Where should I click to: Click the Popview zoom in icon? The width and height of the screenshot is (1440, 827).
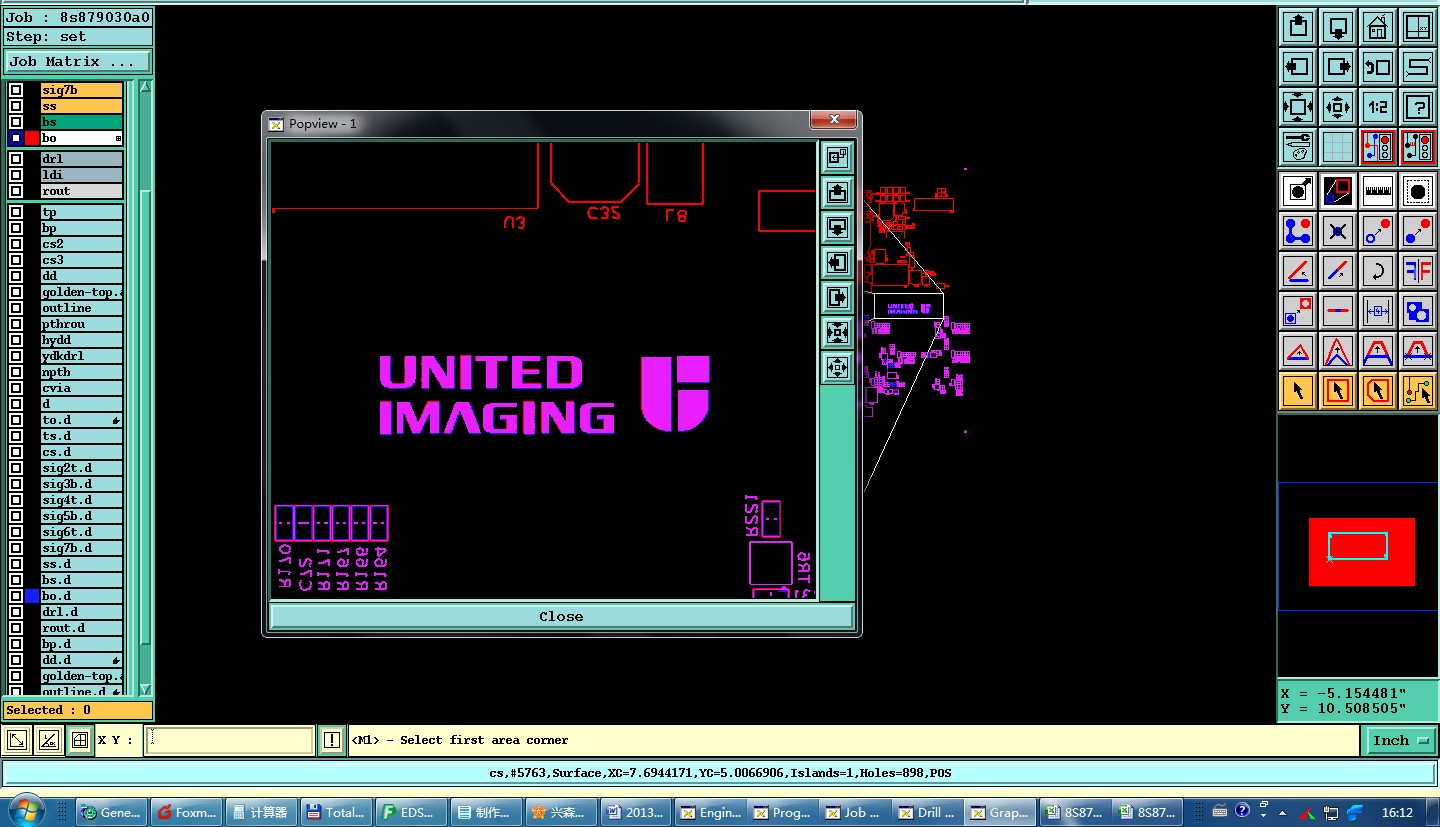pyautogui.click(x=837, y=332)
